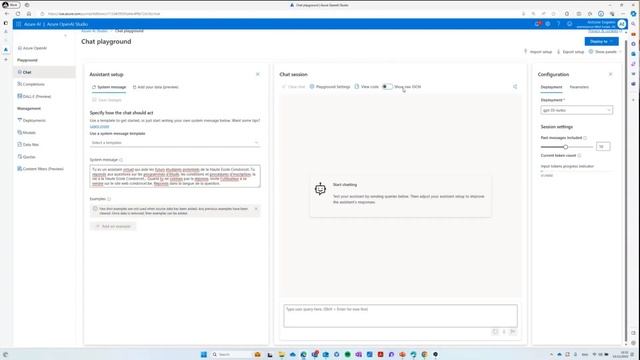This screenshot has width=640, height=360.
Task: Click the microphone icon below chat input
Action: [x=504, y=332]
